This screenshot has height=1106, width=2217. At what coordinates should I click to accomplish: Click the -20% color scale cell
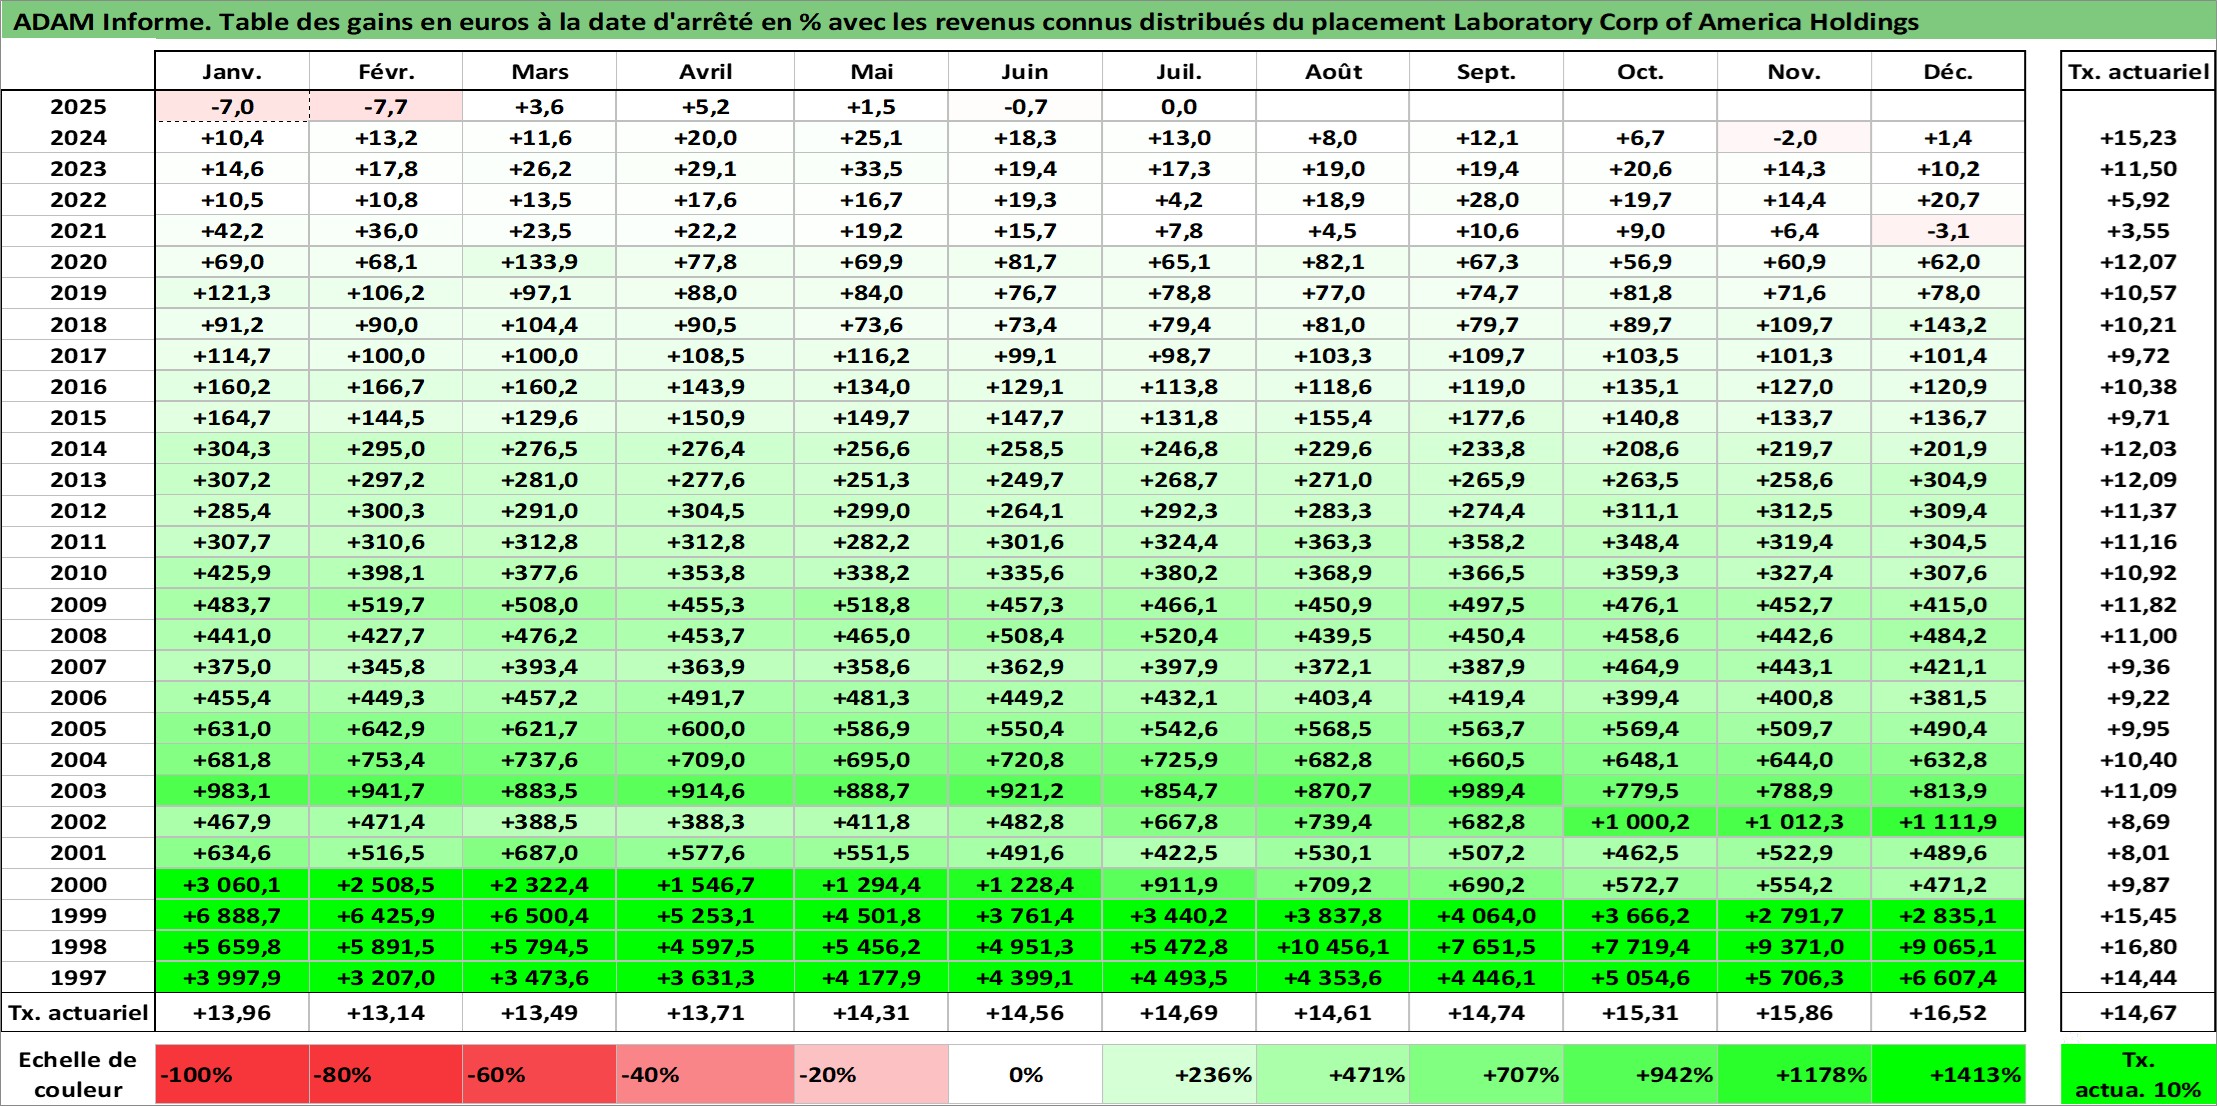[x=871, y=1075]
